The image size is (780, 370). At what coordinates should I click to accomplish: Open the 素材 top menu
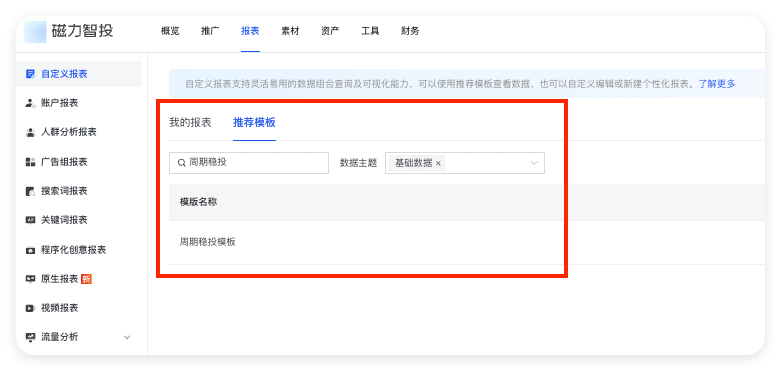tap(290, 31)
